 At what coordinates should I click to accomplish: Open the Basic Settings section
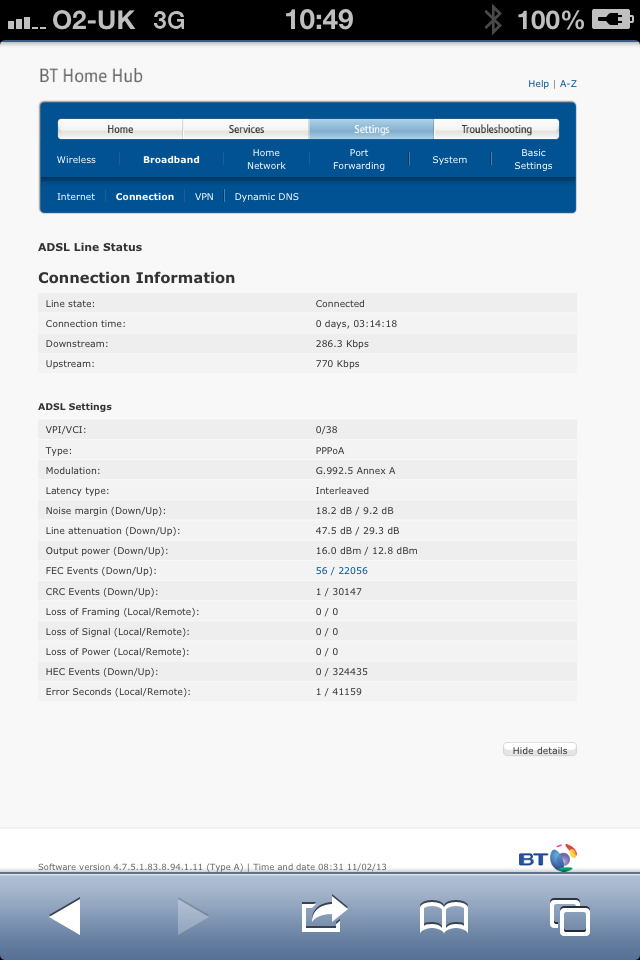pos(533,159)
